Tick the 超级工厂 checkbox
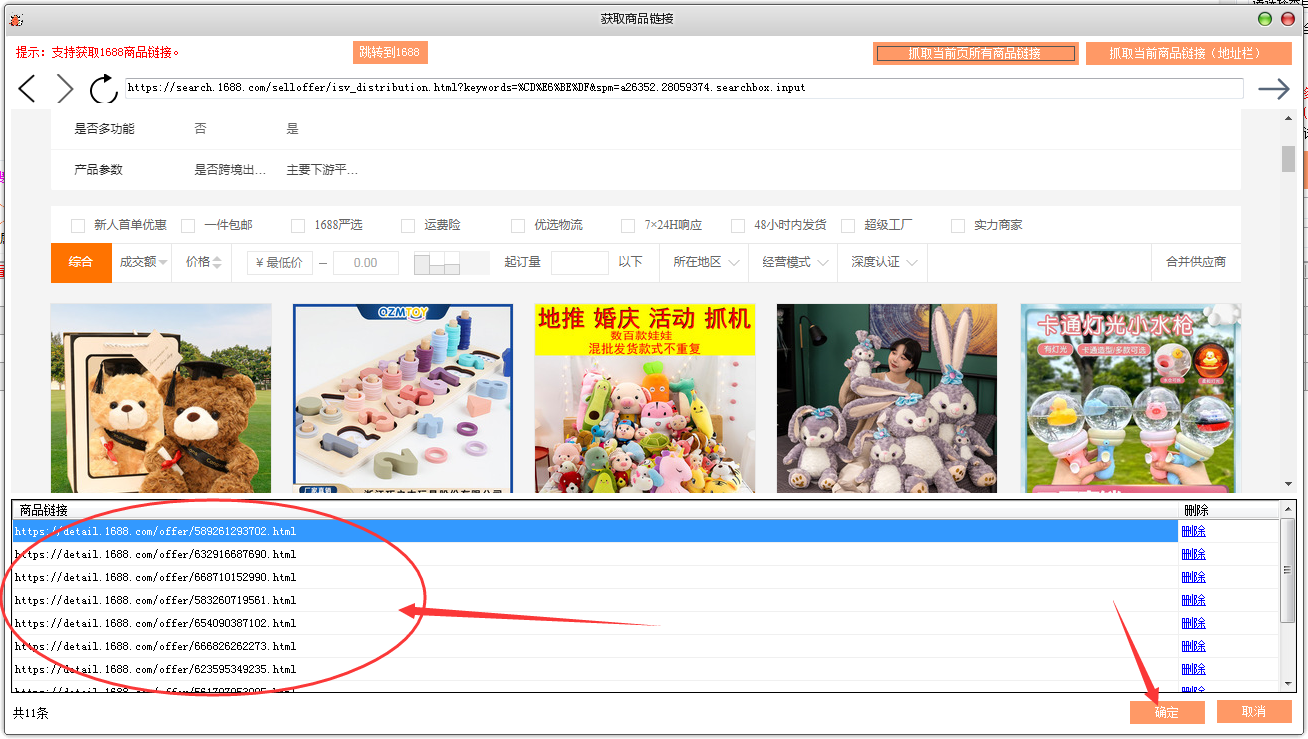This screenshot has width=1308, height=739. point(848,226)
